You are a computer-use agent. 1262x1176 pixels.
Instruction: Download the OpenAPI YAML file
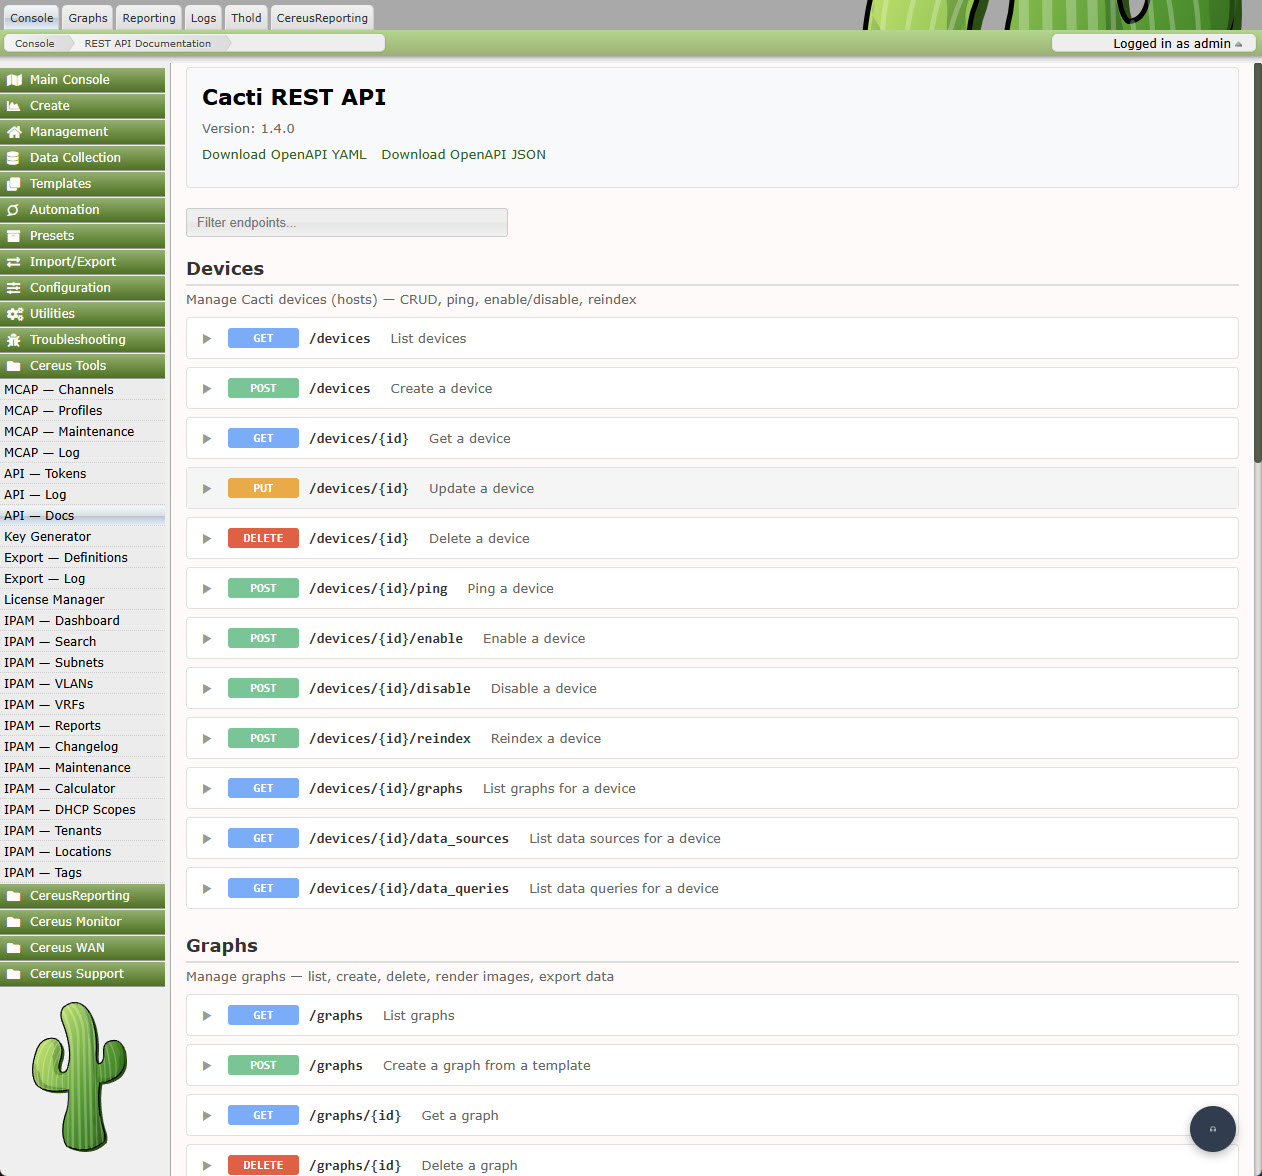284,154
